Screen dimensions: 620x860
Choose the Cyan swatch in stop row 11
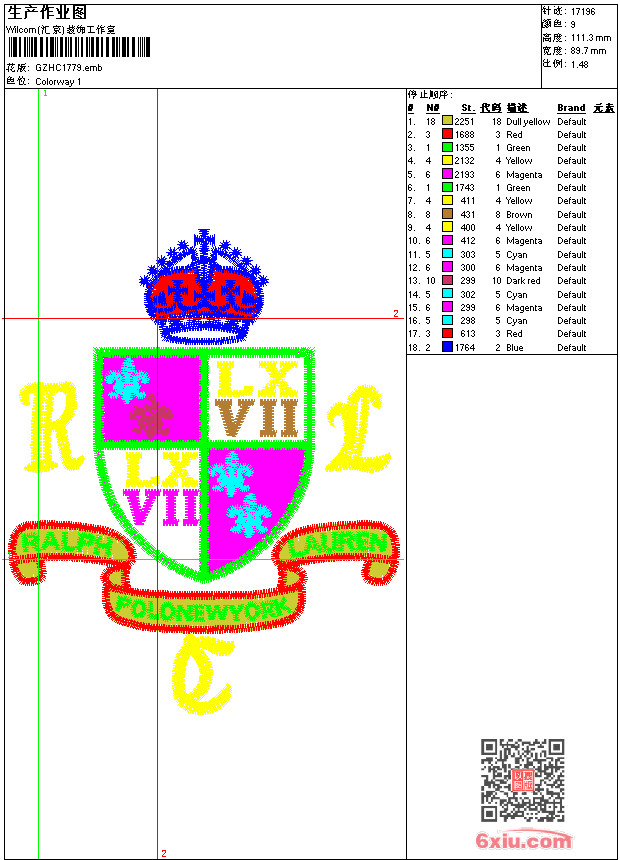point(447,254)
